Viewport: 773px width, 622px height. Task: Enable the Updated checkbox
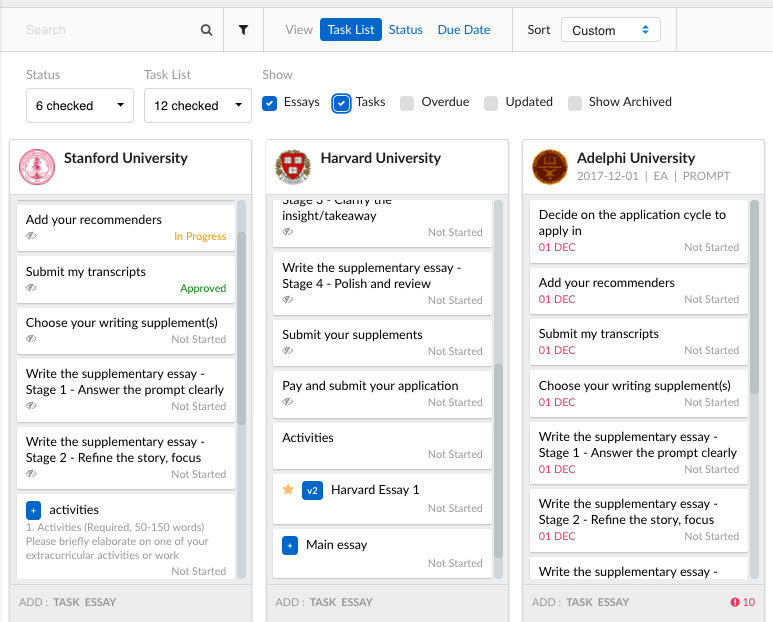[491, 104]
